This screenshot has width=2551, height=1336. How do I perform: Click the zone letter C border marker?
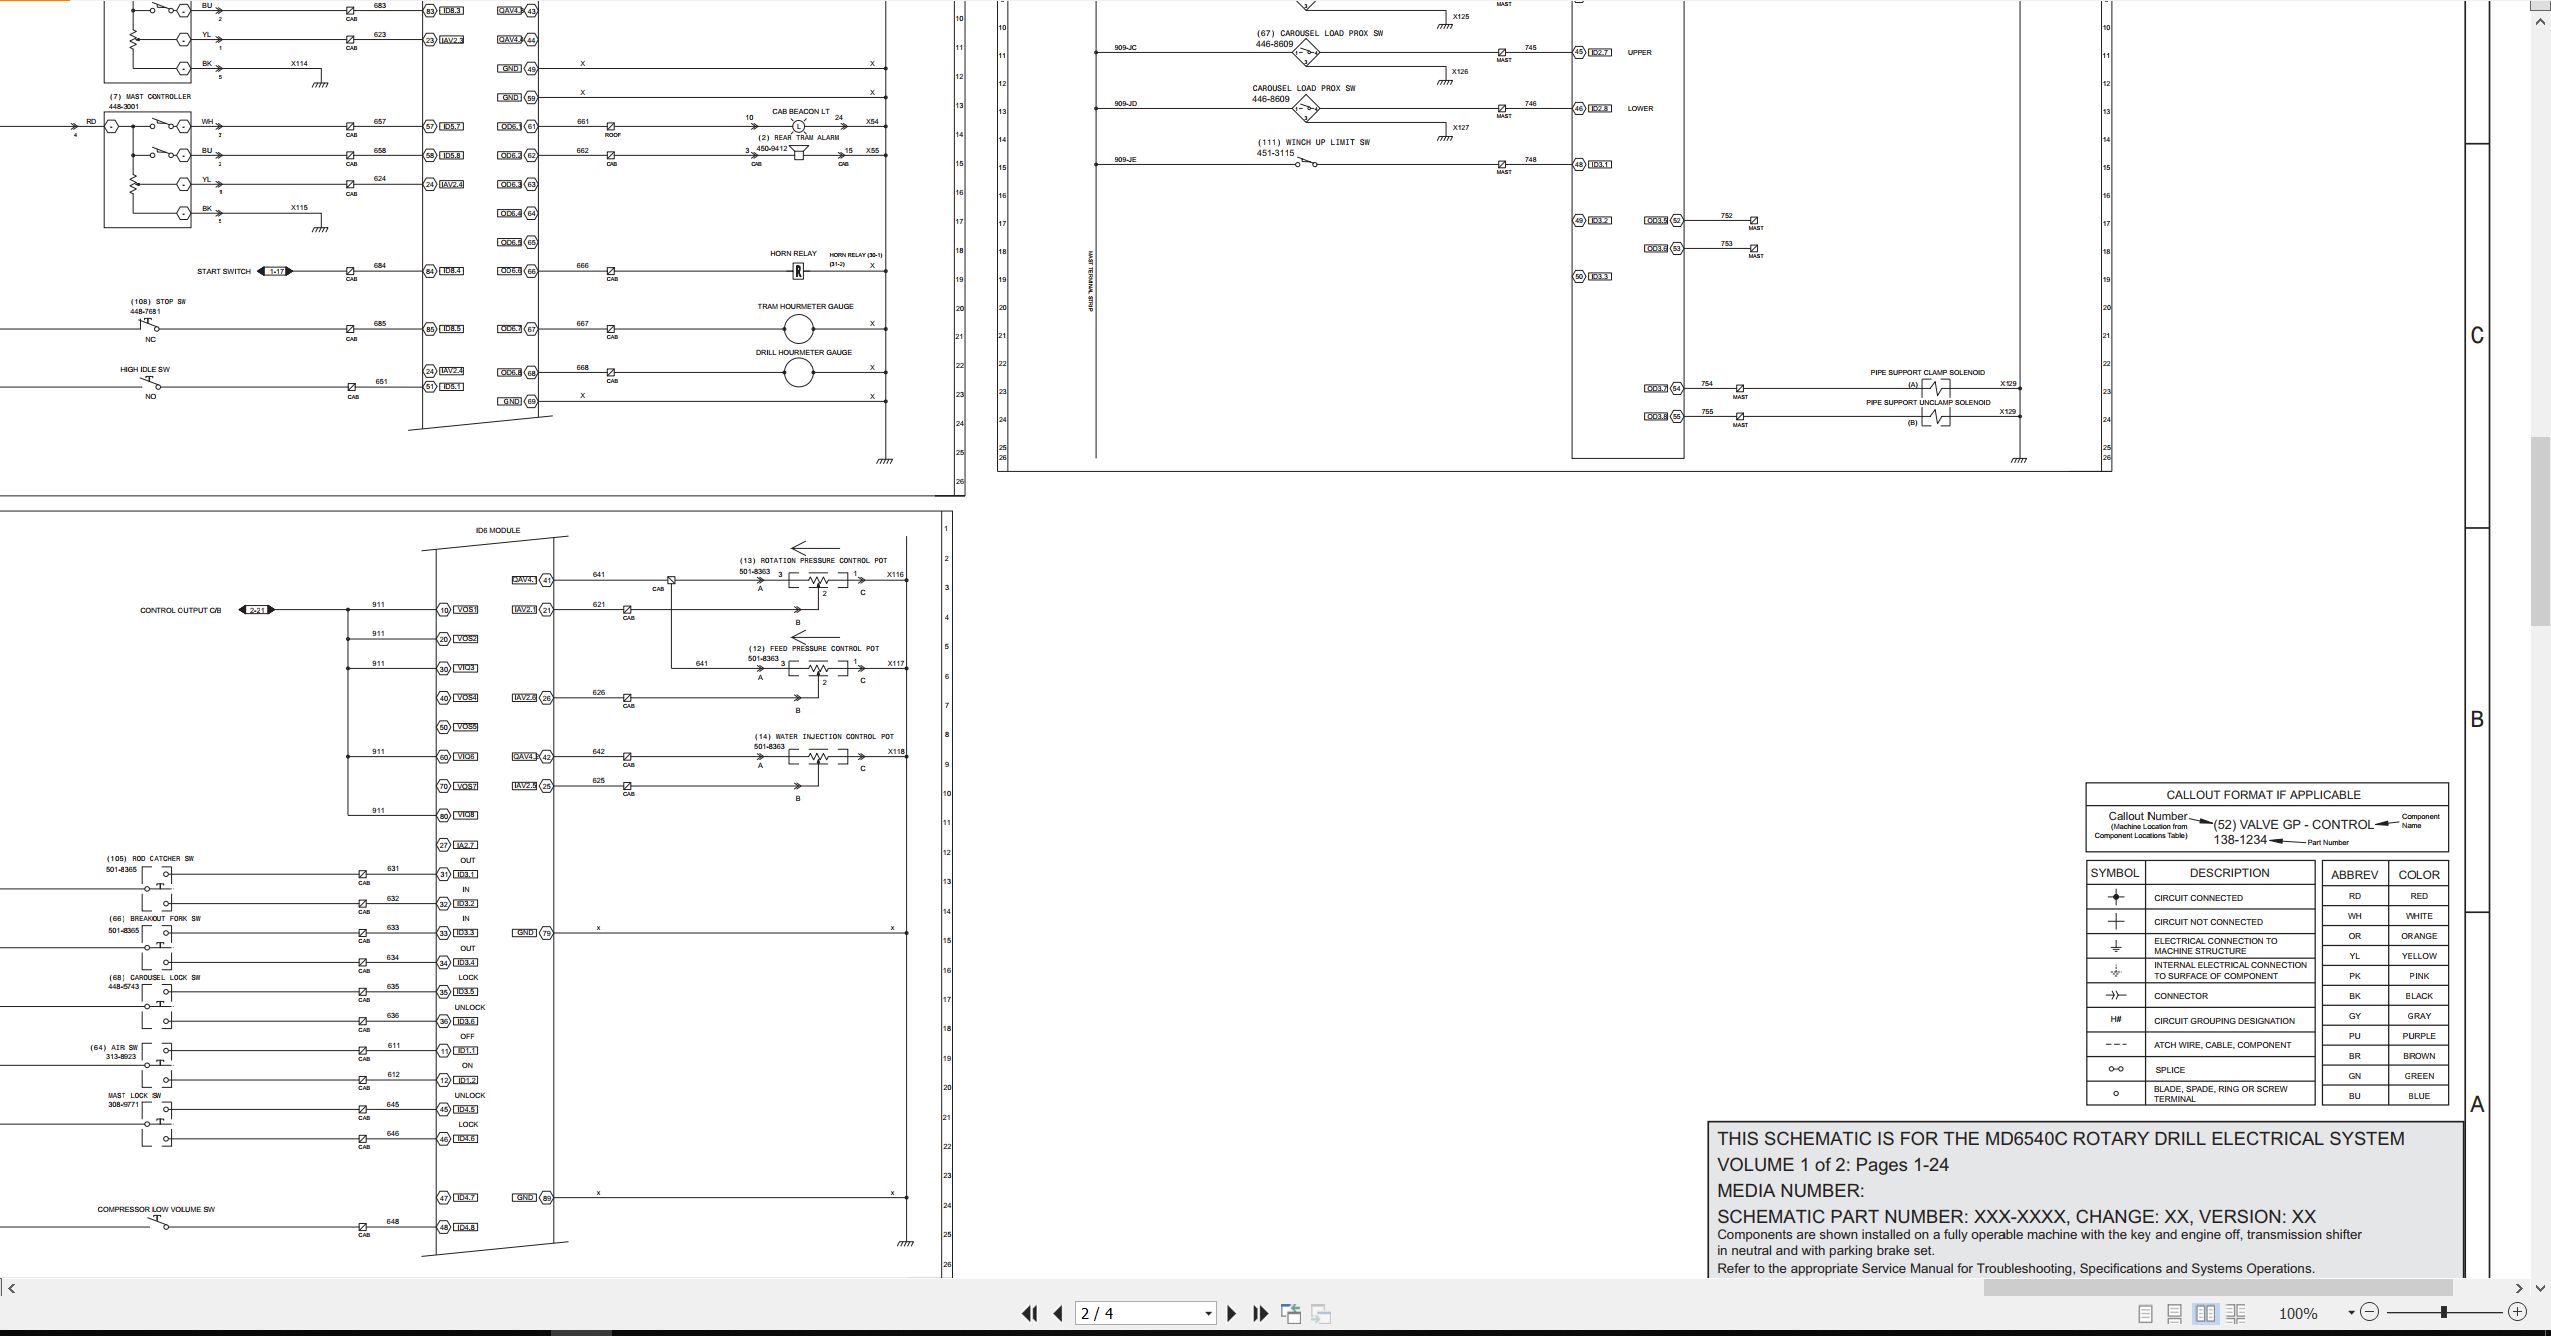[x=2477, y=335]
